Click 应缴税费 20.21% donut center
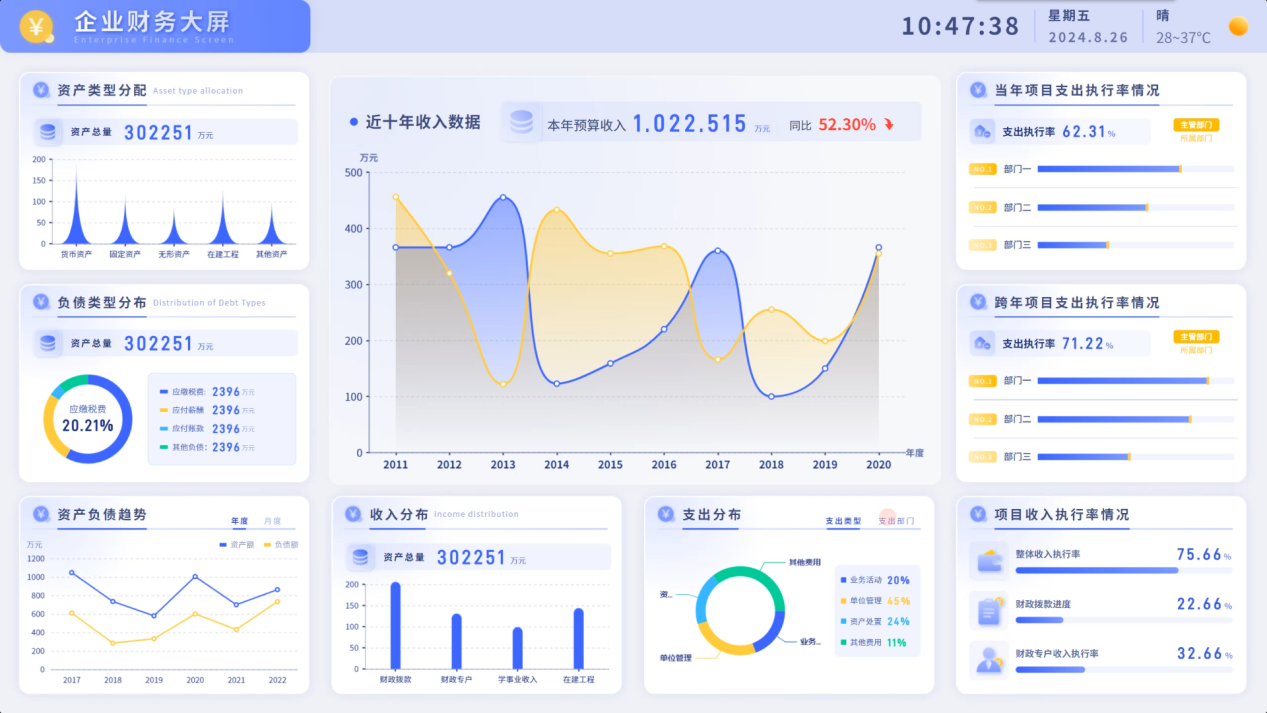This screenshot has width=1267, height=713. (x=87, y=418)
